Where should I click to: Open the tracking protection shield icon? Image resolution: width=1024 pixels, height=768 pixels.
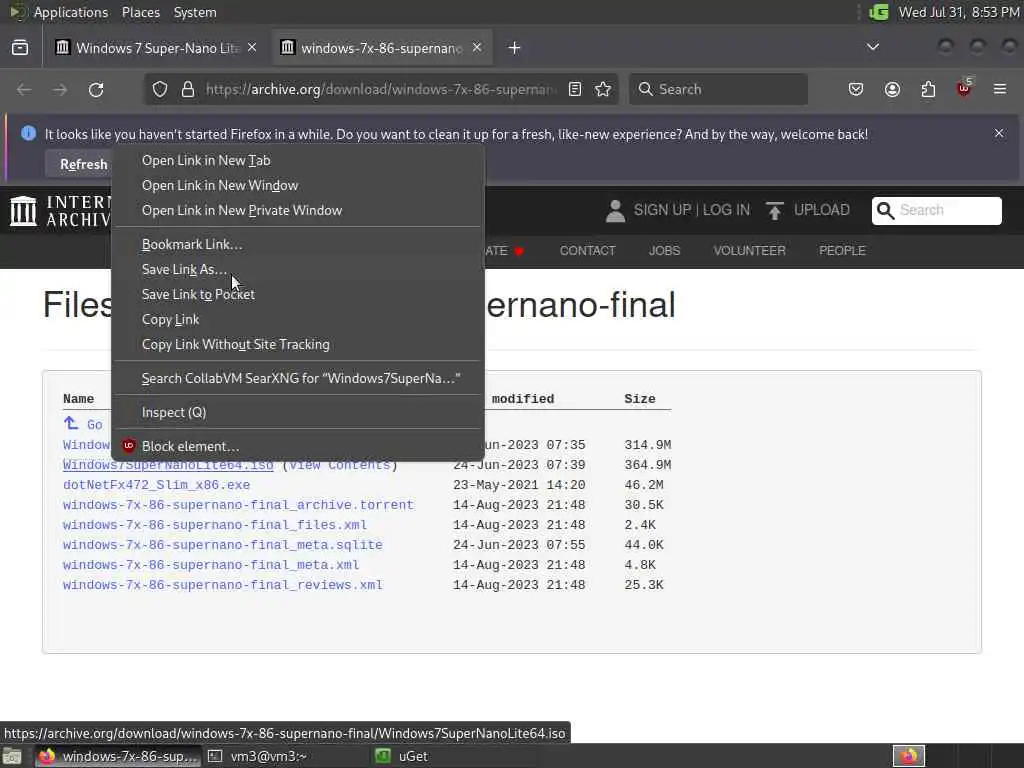coord(160,89)
